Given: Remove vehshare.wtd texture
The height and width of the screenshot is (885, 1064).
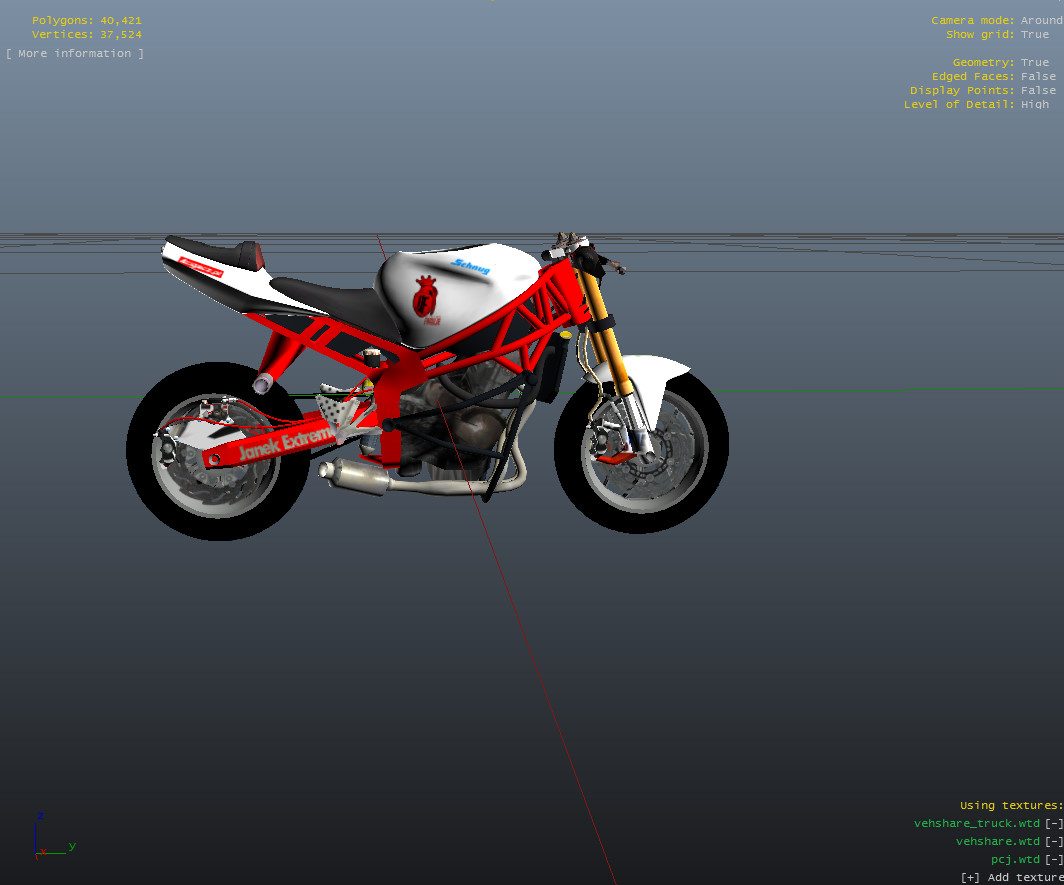Looking at the screenshot, I should (1054, 842).
